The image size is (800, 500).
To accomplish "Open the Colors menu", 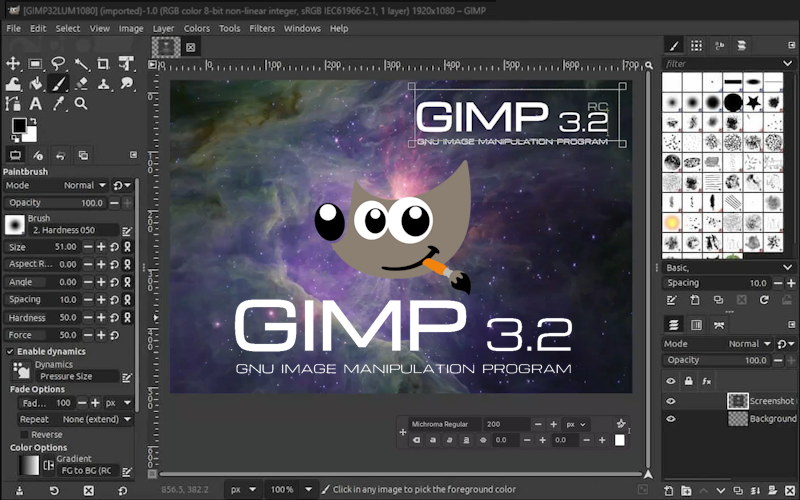I will coord(196,29).
